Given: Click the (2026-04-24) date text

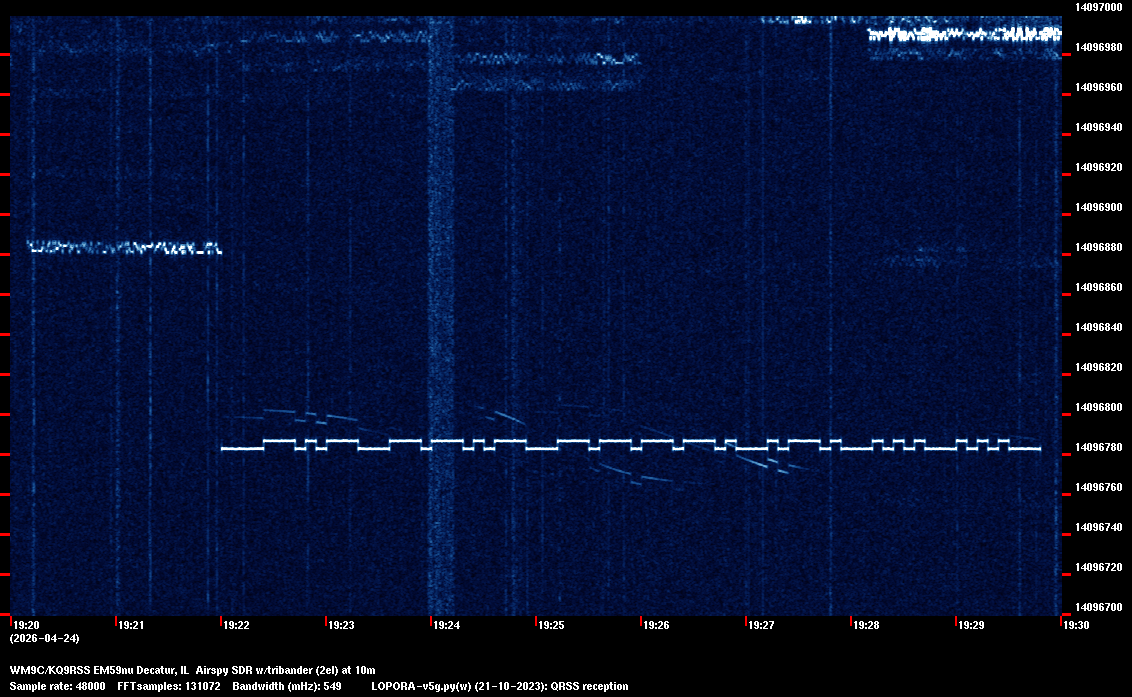Looking at the screenshot, I should point(45,638).
